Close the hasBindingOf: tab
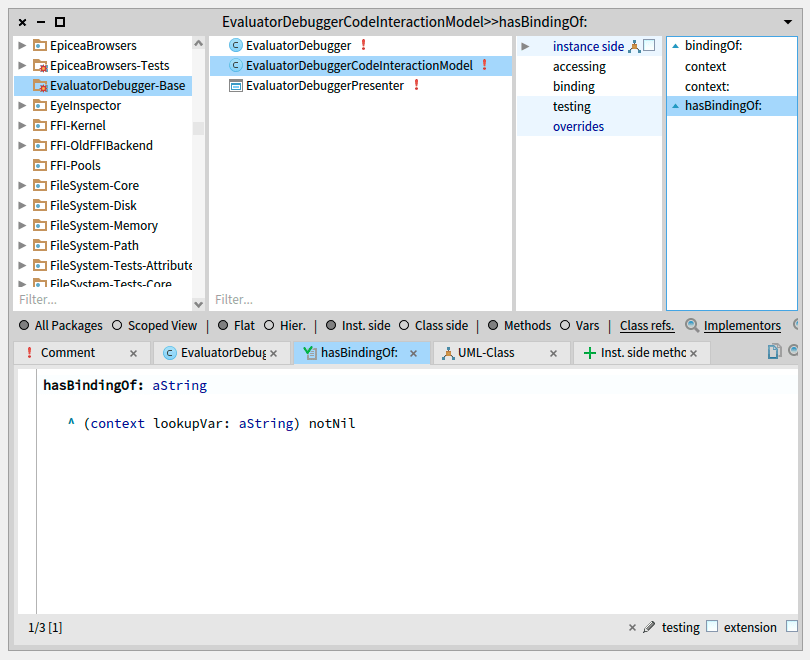This screenshot has height=660, width=810. (414, 353)
